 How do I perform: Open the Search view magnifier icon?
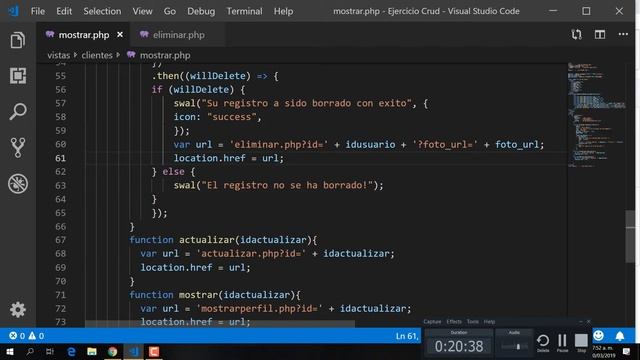[18, 111]
